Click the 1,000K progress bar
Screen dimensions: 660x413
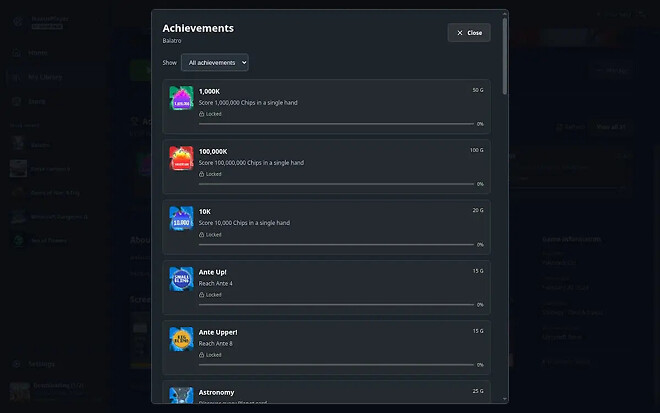pos(336,124)
